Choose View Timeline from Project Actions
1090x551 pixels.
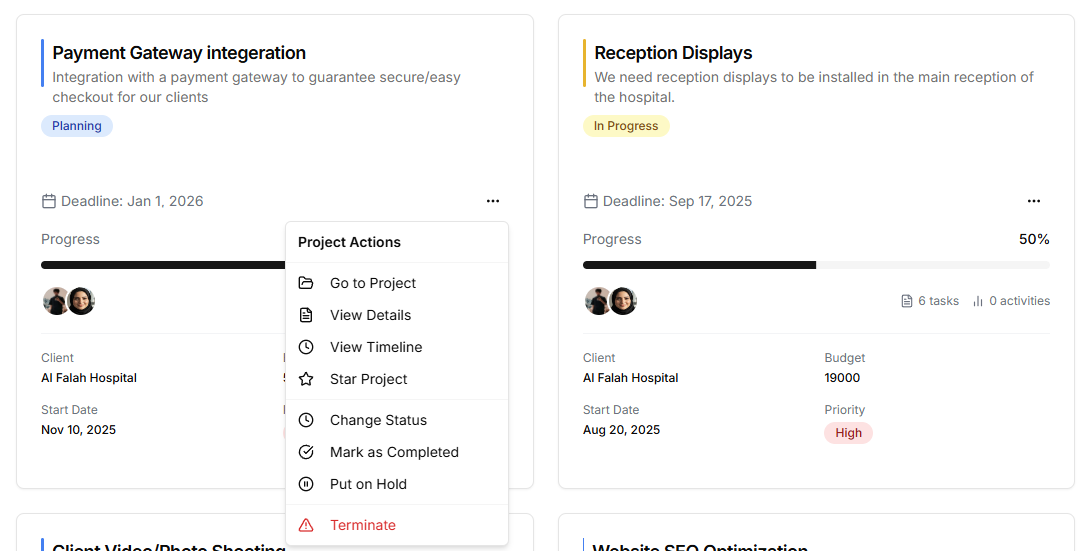pos(376,347)
